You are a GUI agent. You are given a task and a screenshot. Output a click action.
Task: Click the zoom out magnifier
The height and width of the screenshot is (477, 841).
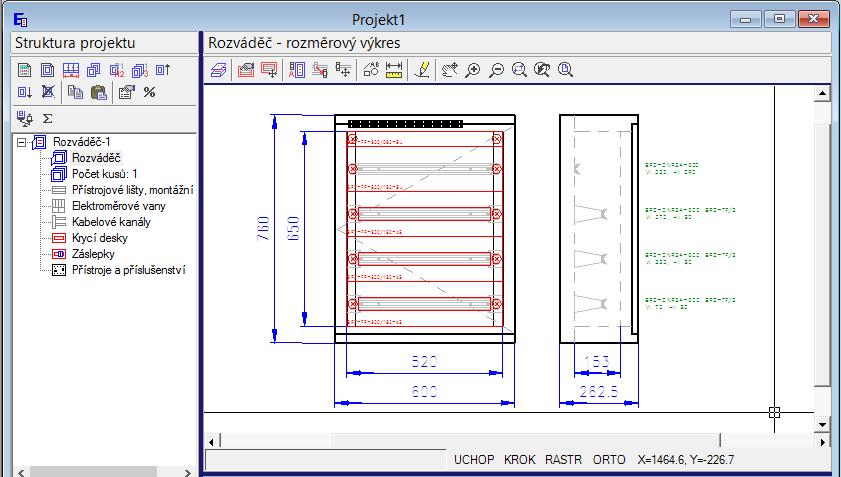496,70
